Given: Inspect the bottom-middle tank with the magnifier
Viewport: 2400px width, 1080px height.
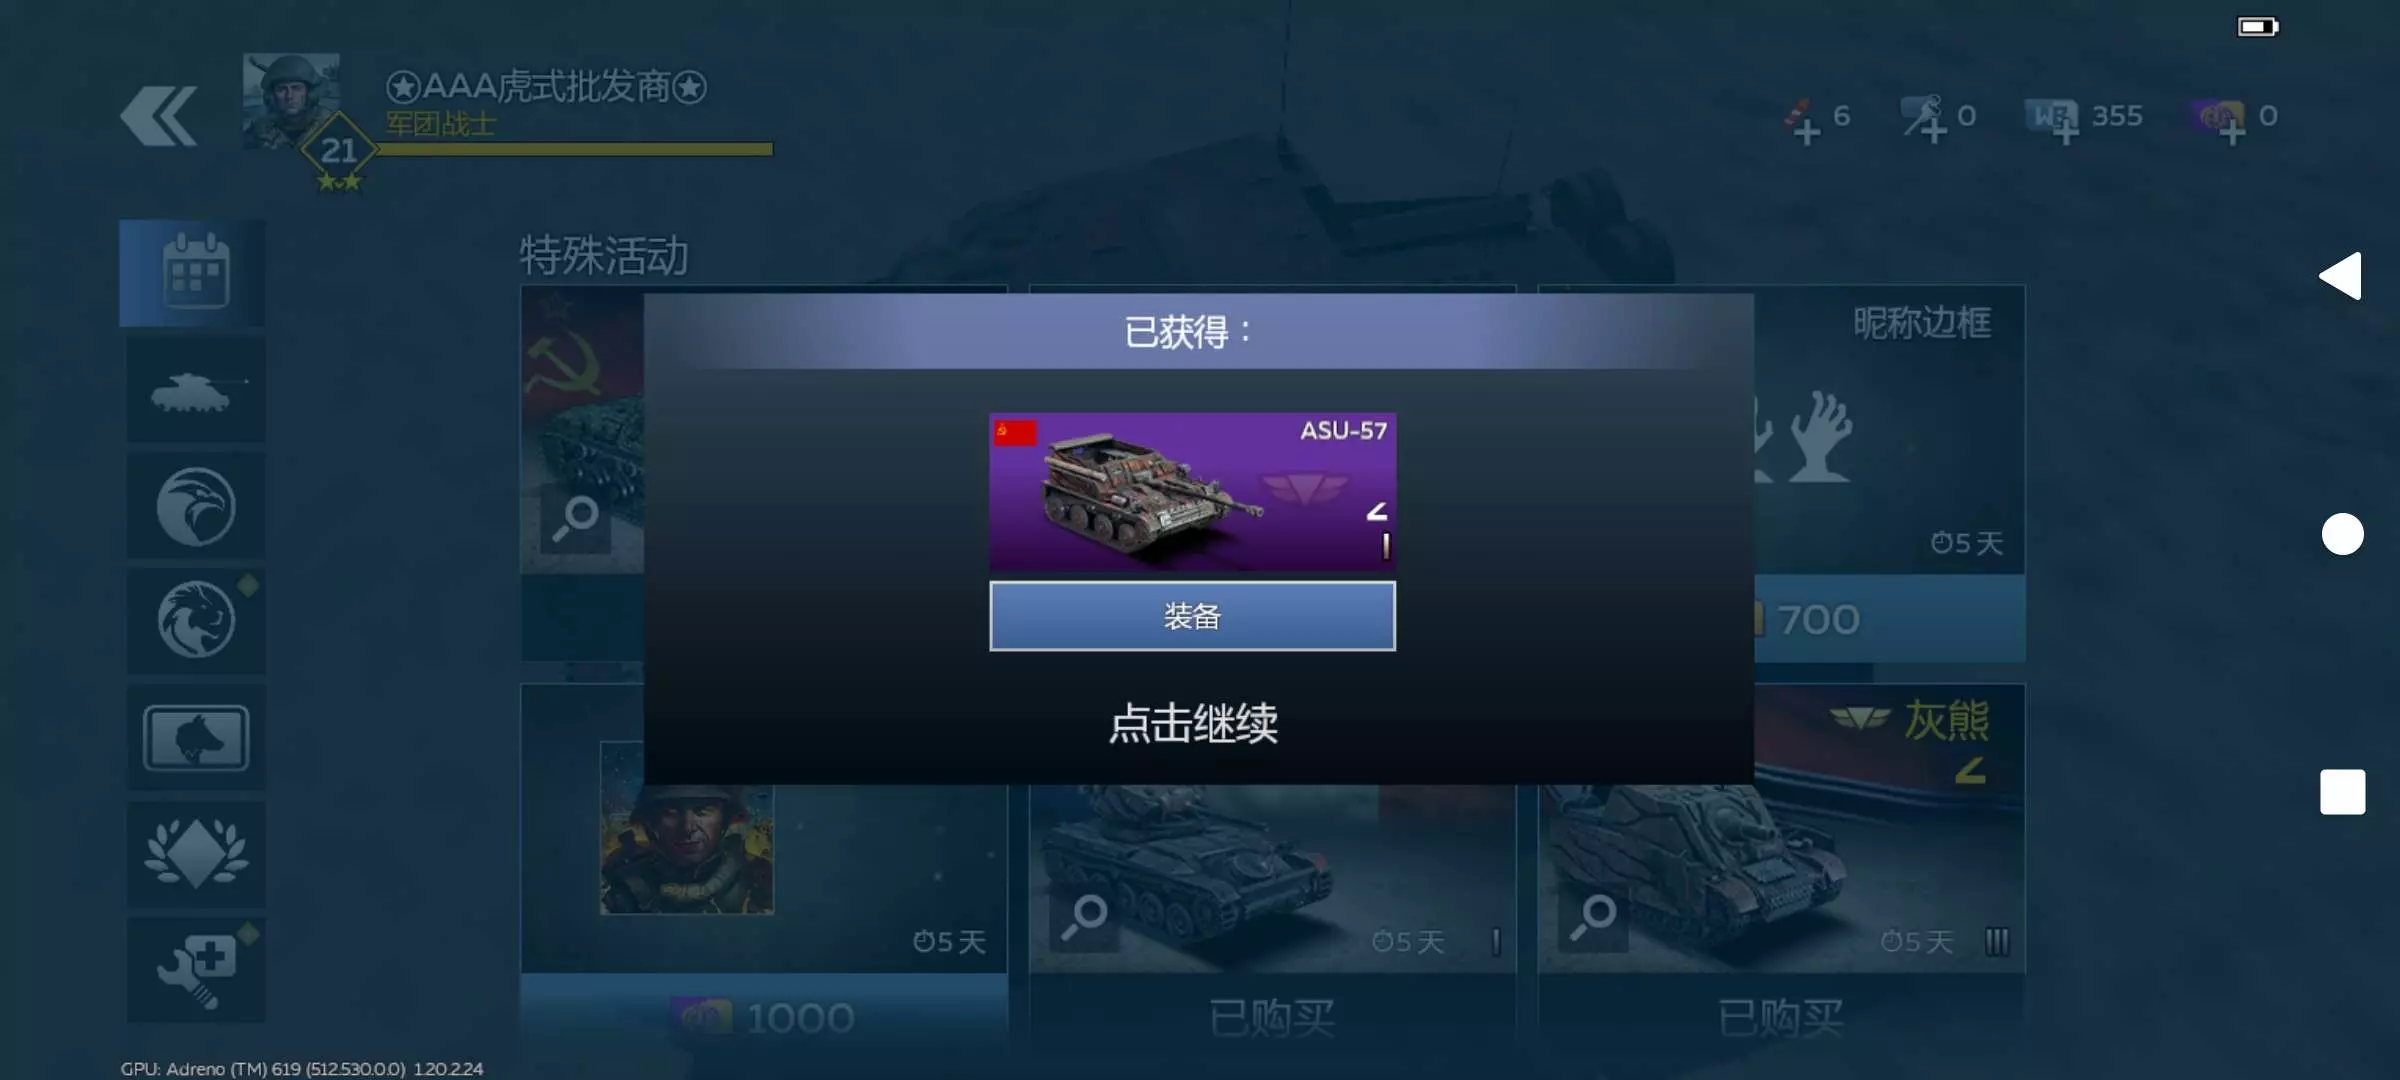Looking at the screenshot, I should [1084, 916].
